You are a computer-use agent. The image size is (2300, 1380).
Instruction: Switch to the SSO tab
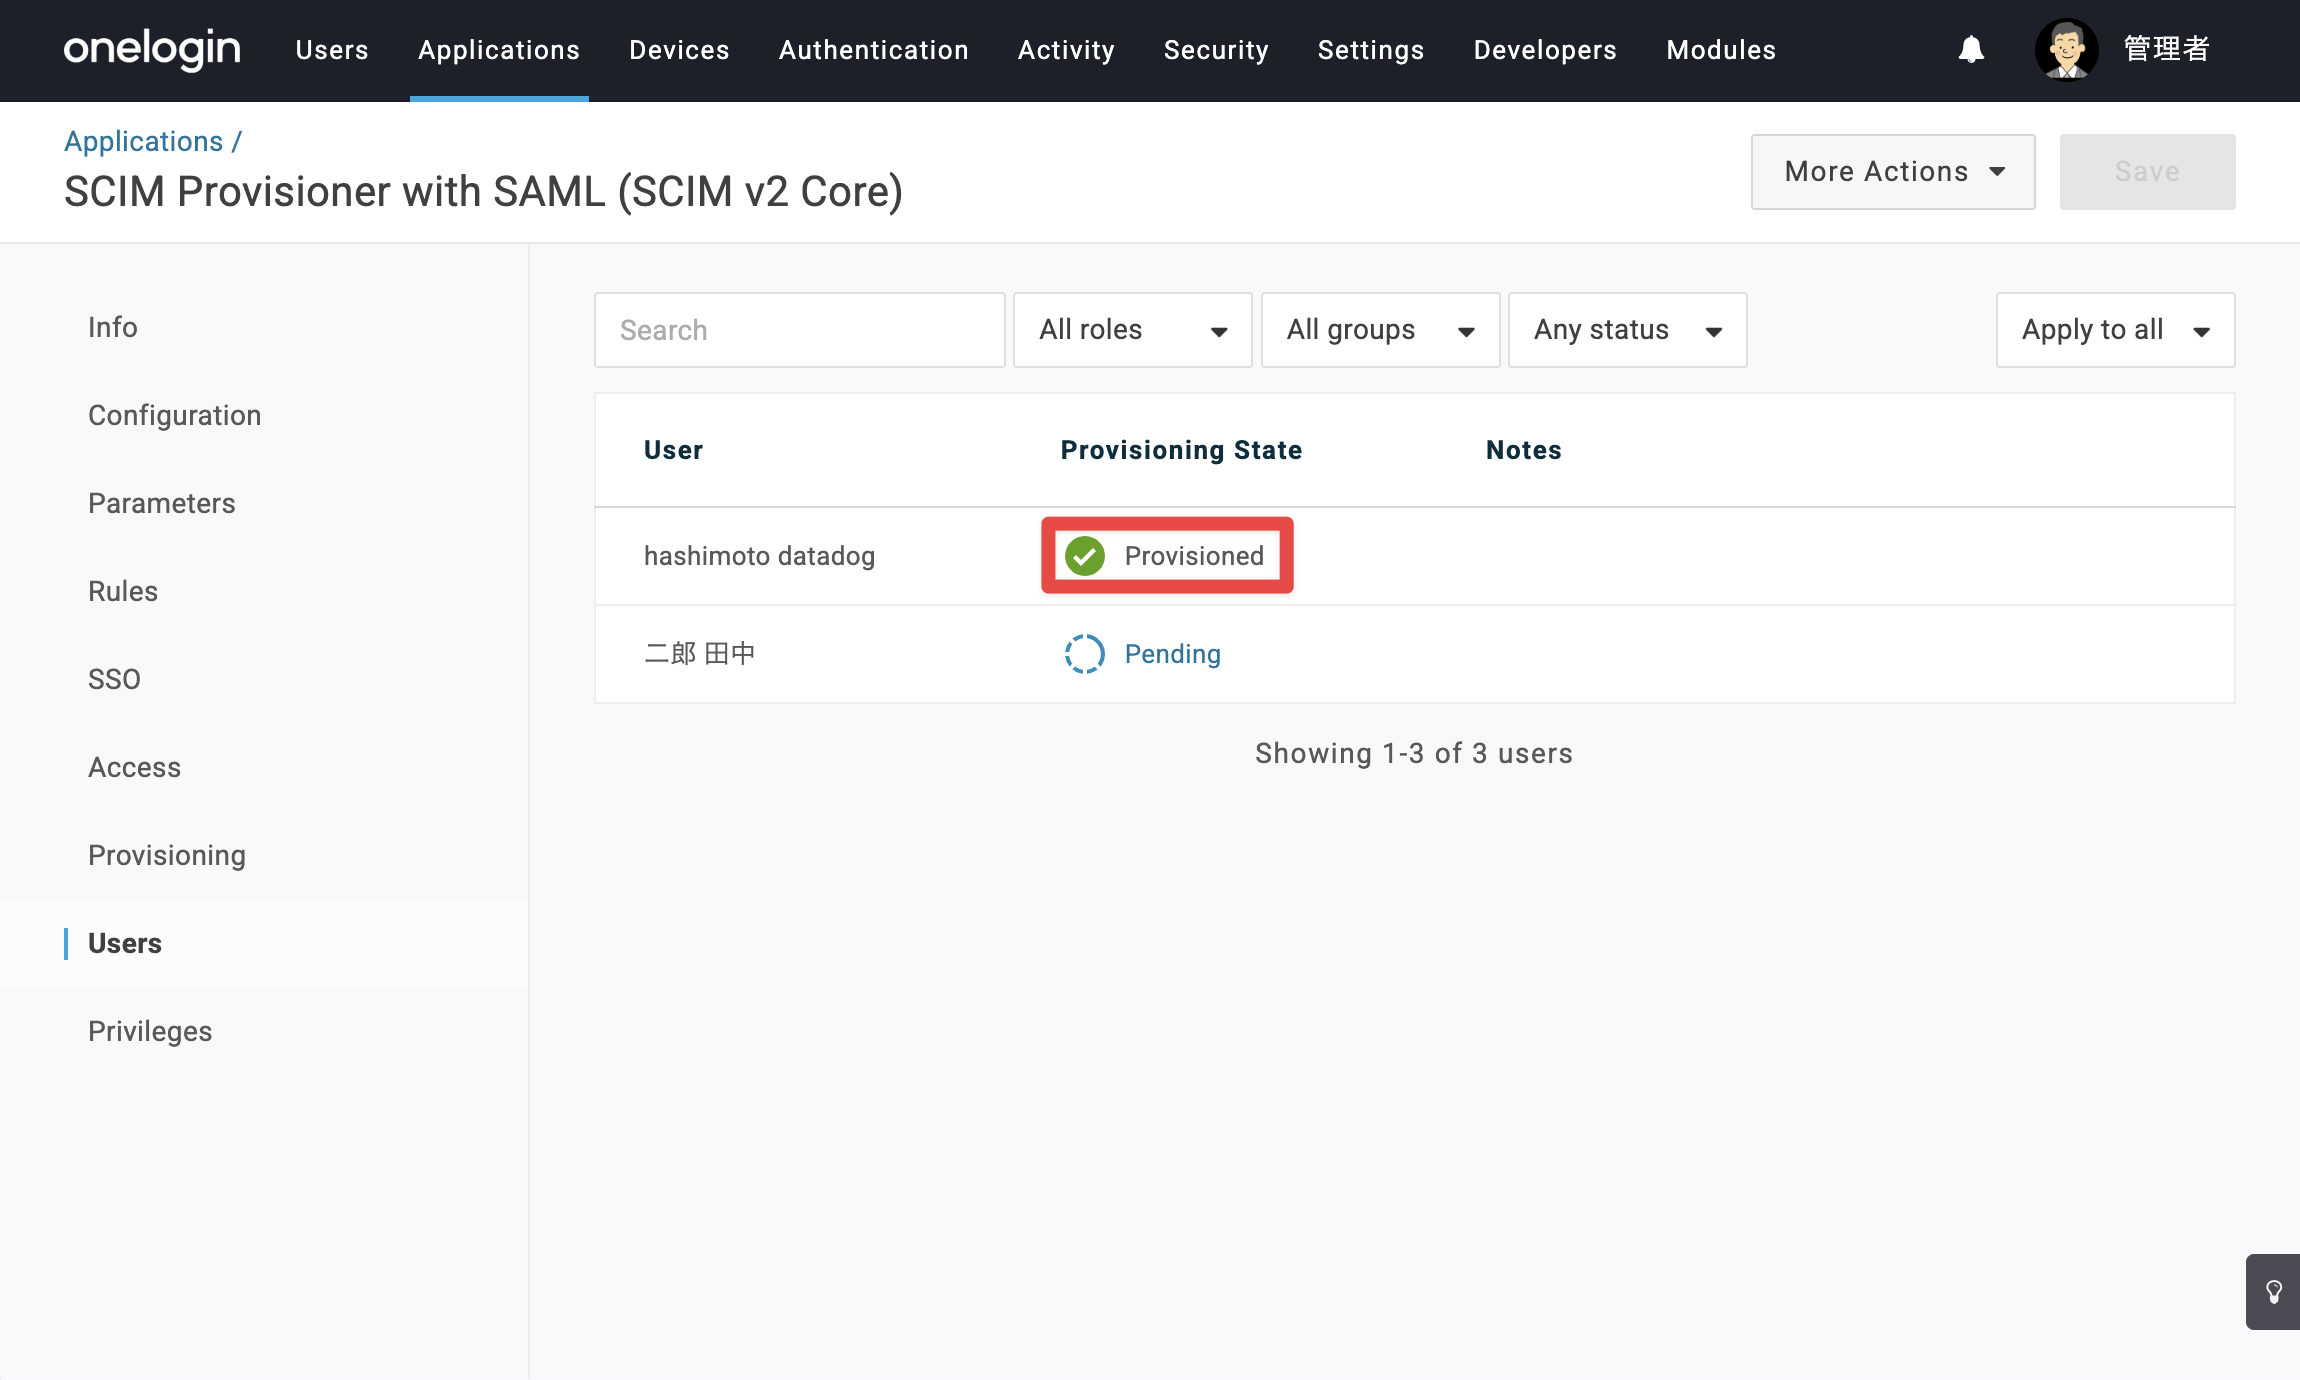pos(114,679)
